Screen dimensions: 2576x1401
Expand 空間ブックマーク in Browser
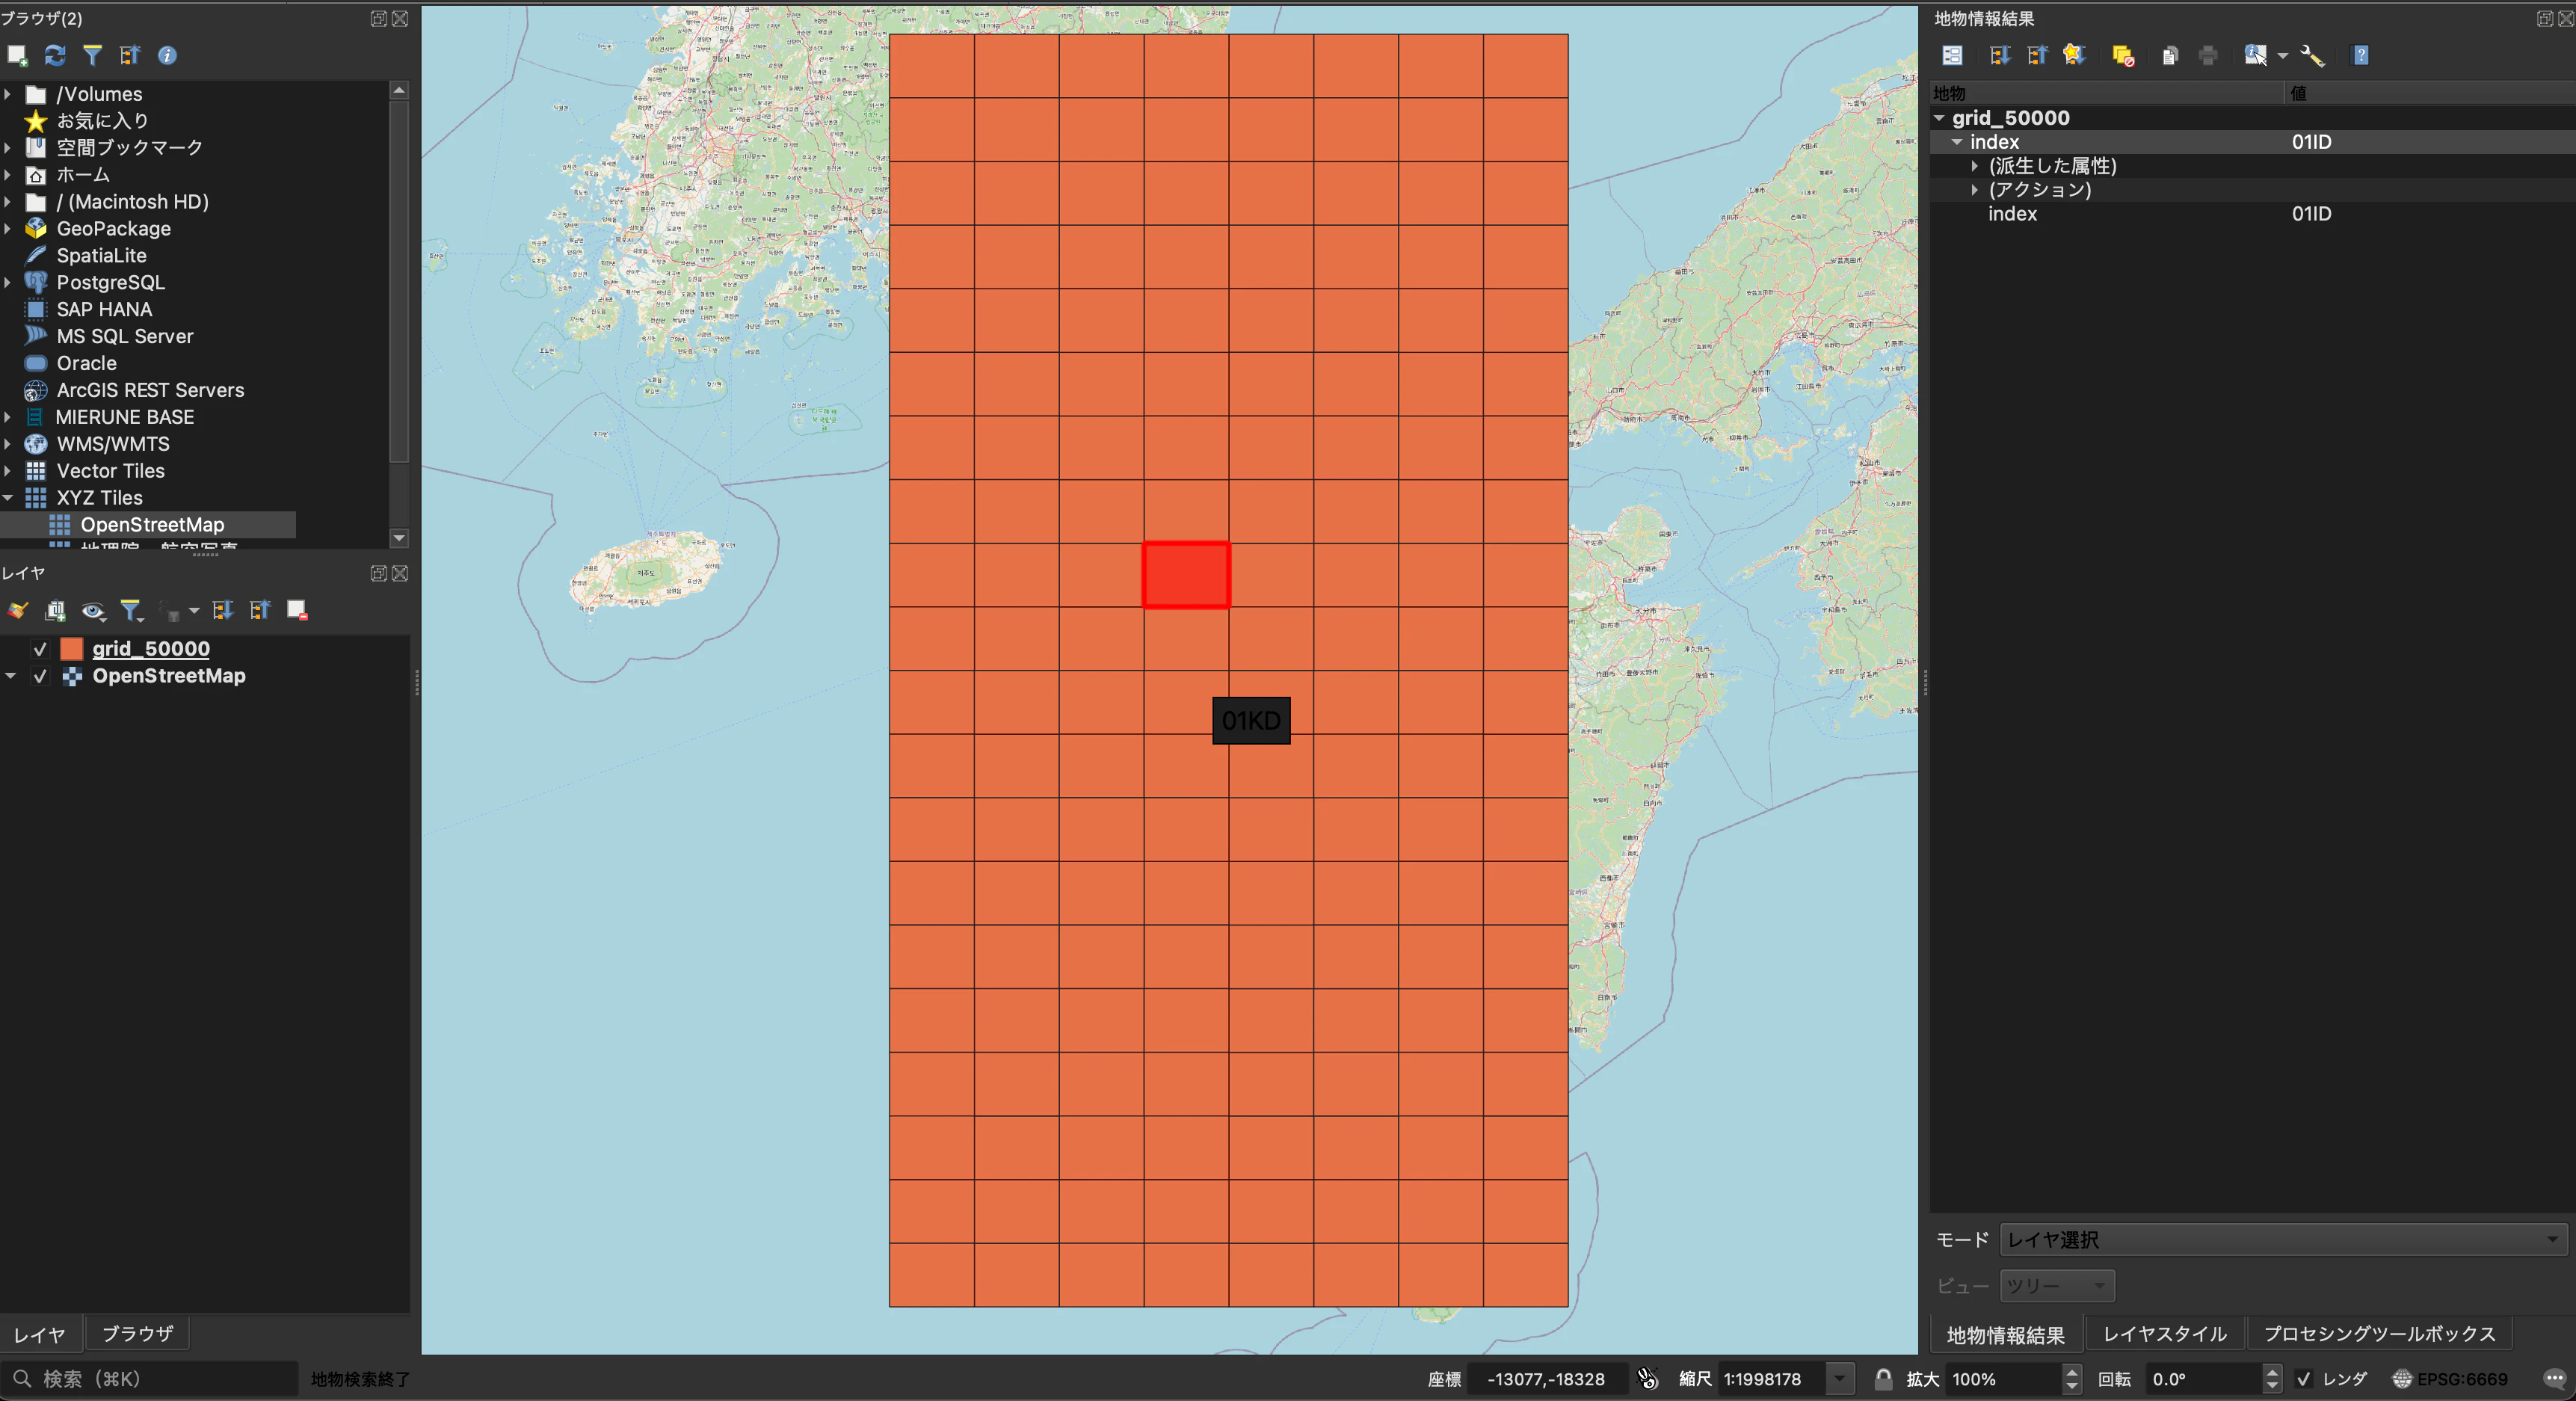tap(8, 148)
